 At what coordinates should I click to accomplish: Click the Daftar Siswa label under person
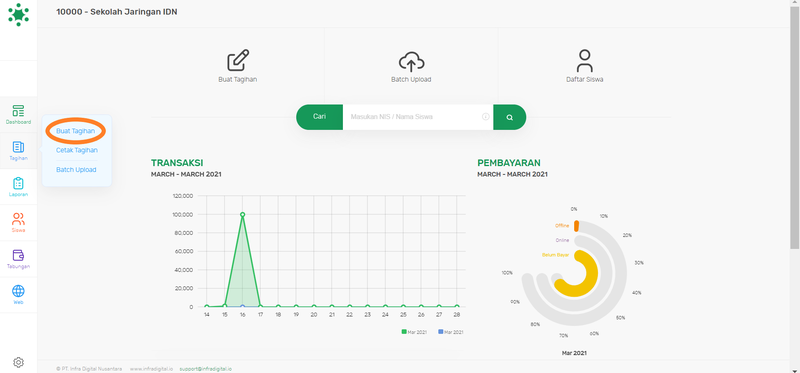(x=585, y=80)
